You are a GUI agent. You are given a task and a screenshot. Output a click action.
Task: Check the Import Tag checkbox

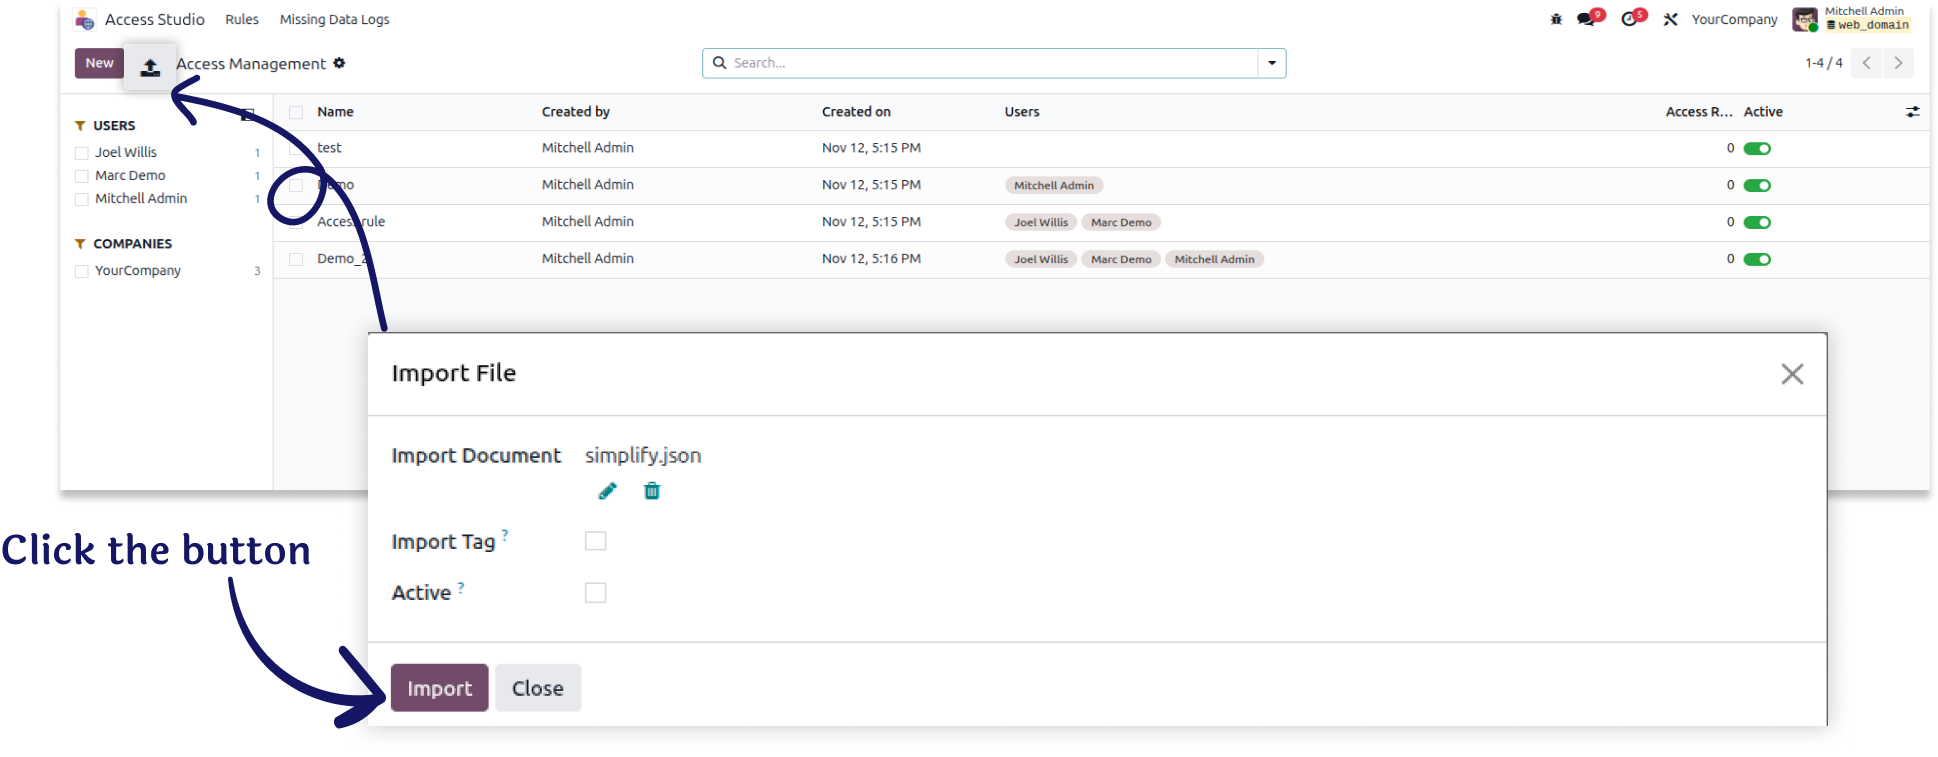click(595, 541)
